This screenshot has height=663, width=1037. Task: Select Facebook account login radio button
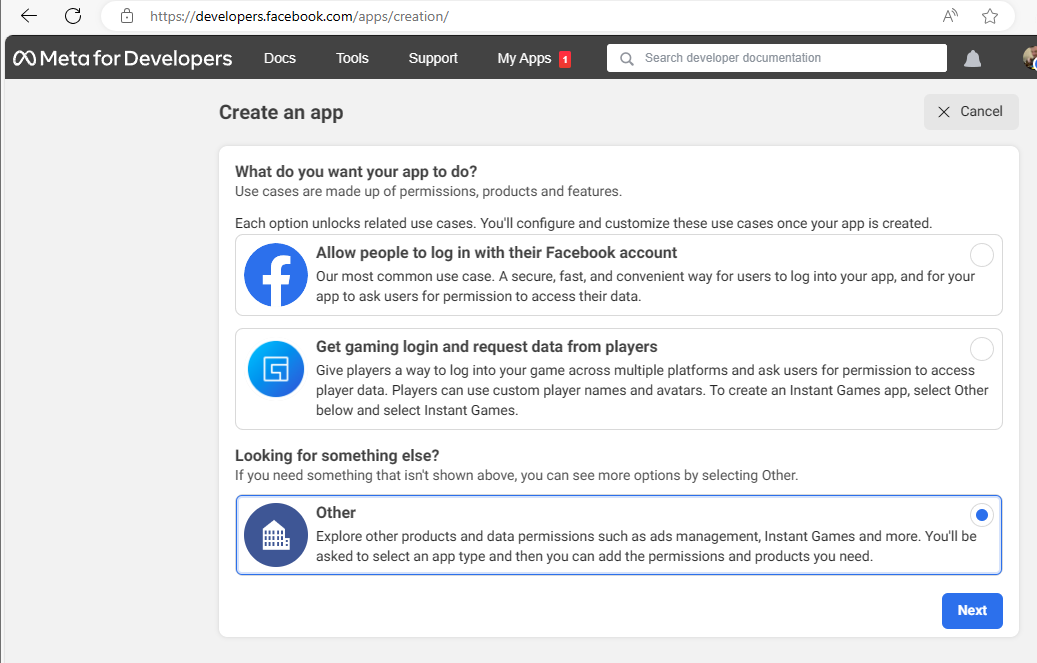[982, 255]
